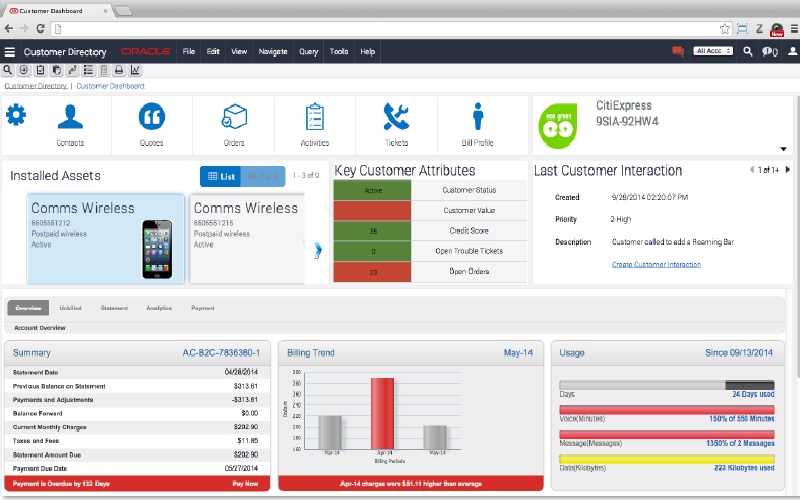Click the Voice minutes usage bar
Image resolution: width=800 pixels, height=500 pixels.
(667, 410)
